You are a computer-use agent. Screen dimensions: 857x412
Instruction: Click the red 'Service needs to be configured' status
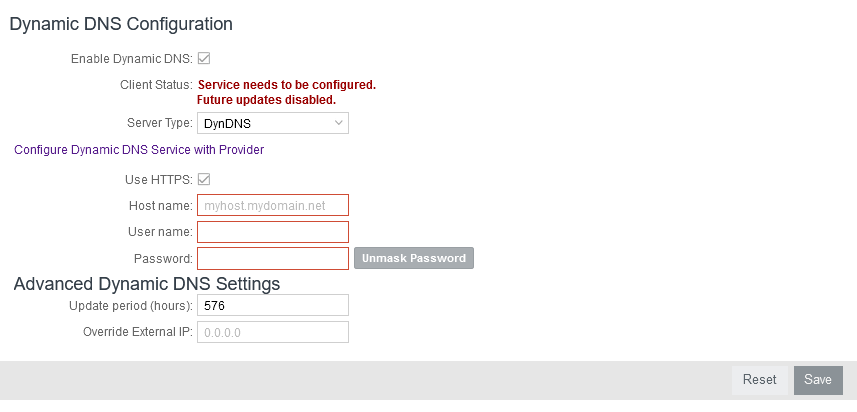click(x=286, y=85)
